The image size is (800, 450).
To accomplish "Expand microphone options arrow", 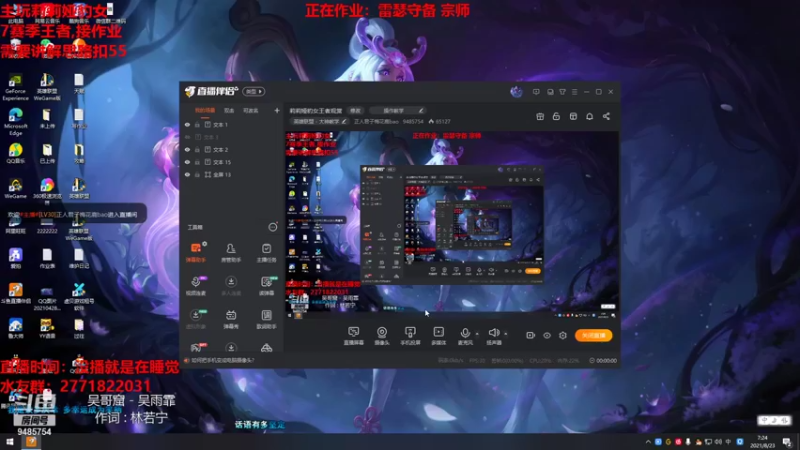I will click(477, 334).
